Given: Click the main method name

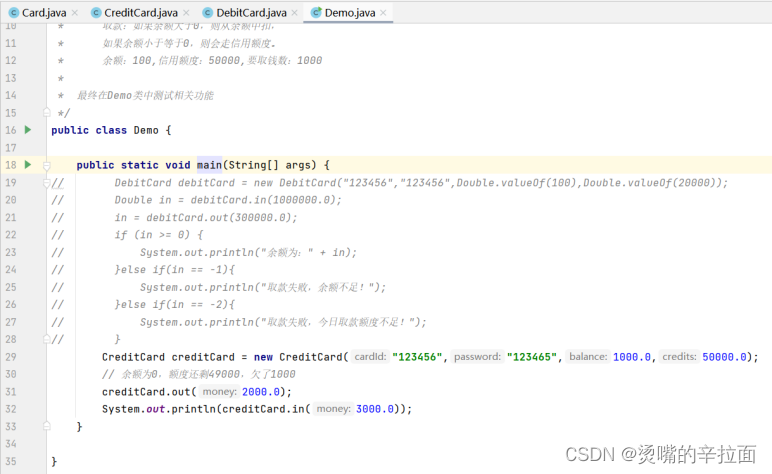Looking at the screenshot, I should [x=209, y=165].
